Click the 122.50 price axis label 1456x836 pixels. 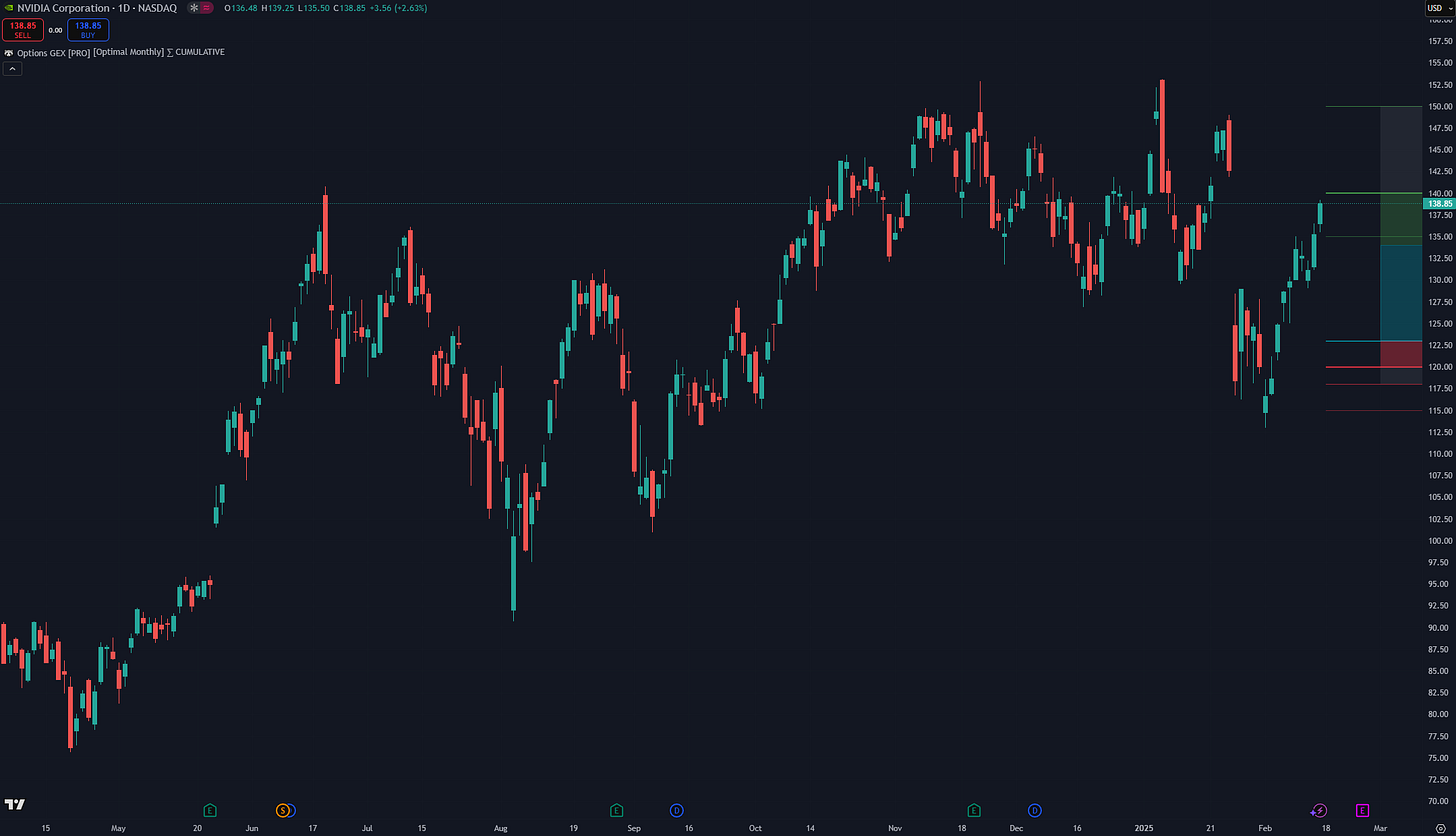point(1440,345)
